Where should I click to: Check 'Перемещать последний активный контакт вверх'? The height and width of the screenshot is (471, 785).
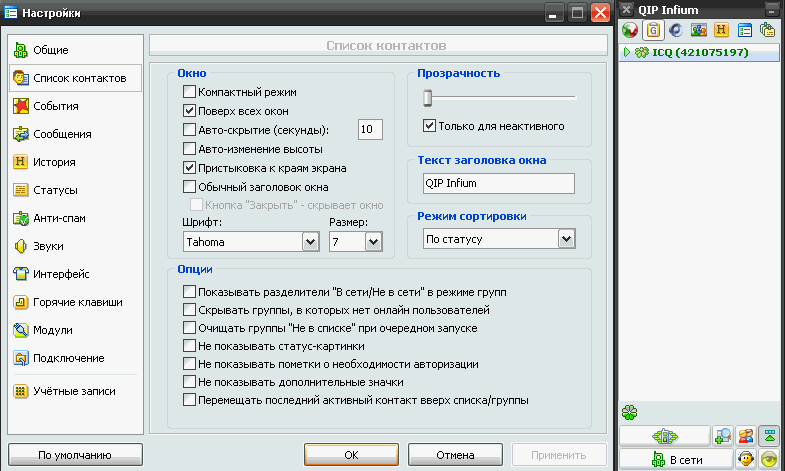(189, 400)
